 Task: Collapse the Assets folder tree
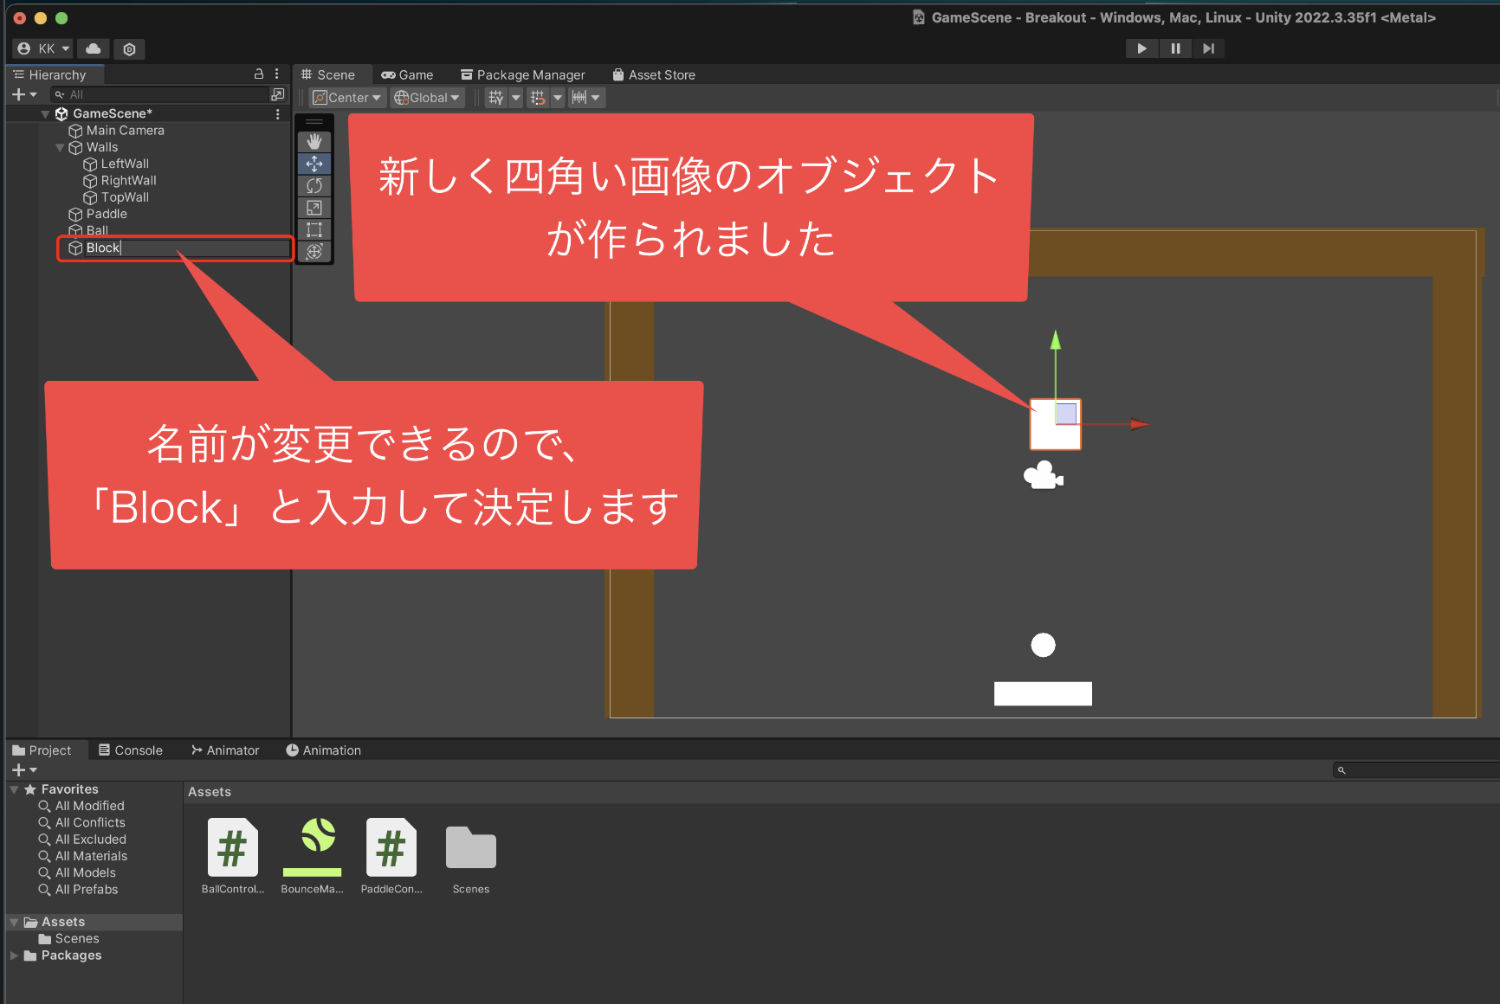[x=14, y=922]
